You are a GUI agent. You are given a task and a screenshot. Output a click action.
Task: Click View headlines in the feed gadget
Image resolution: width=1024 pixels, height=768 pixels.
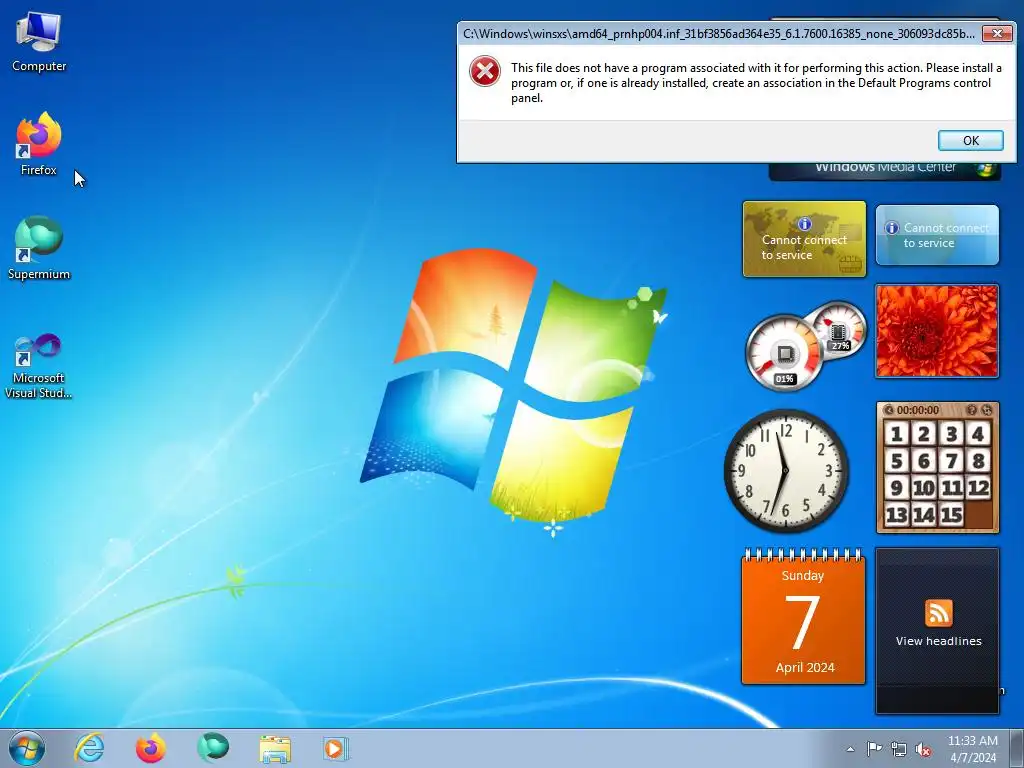click(x=938, y=641)
